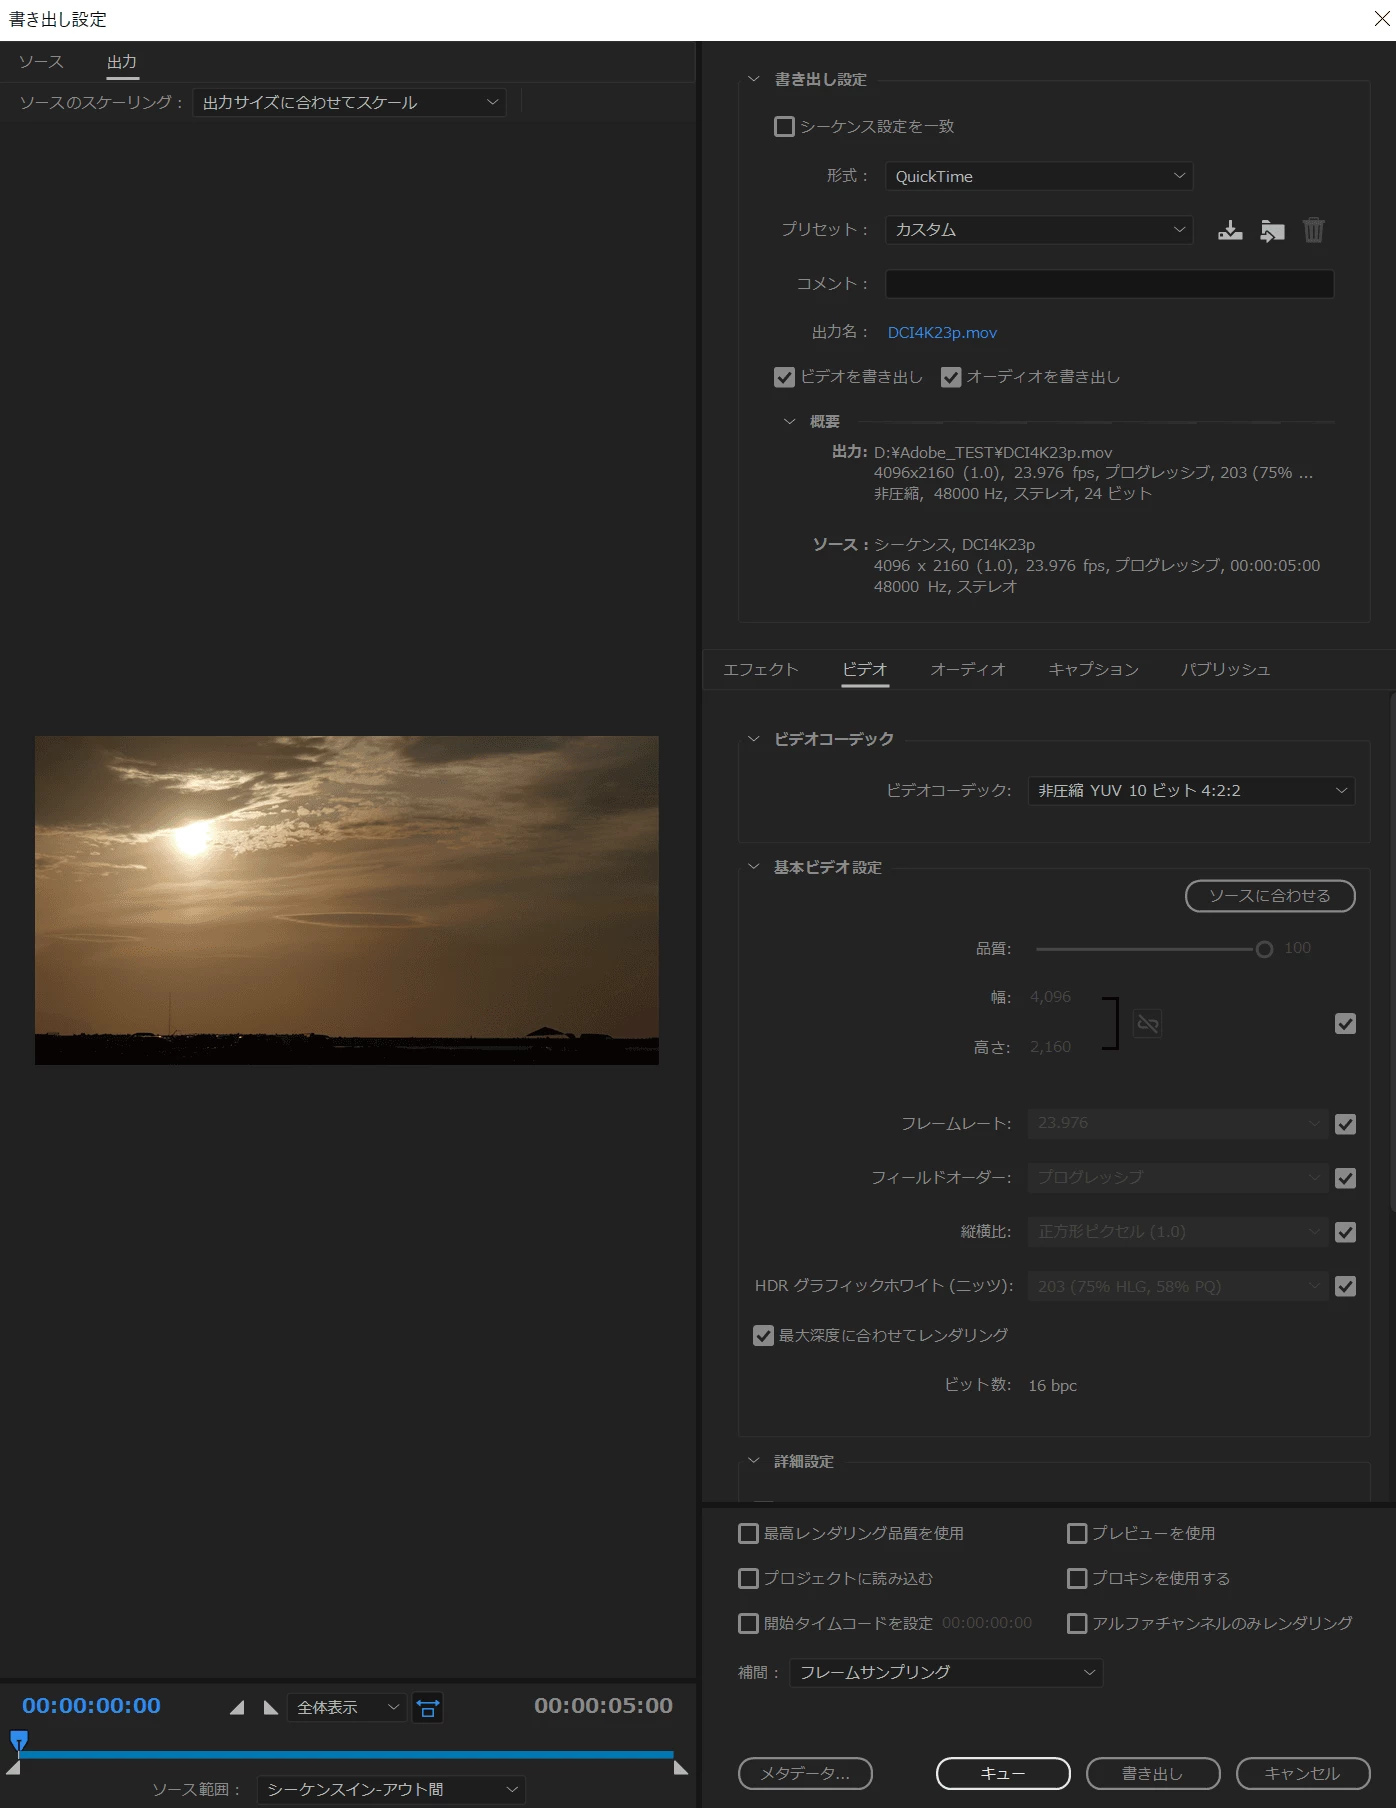Click the import preset icon

coord(1272,231)
